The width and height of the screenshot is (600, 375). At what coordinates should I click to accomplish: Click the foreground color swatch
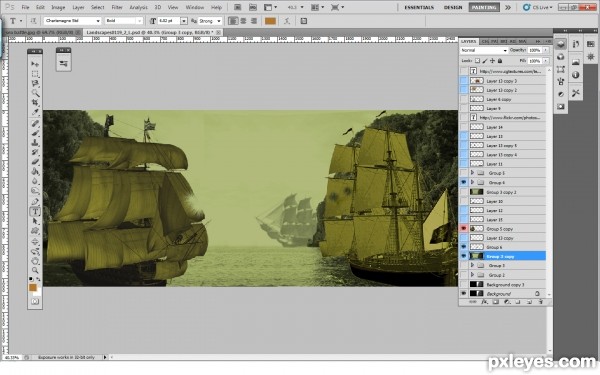pos(33,287)
